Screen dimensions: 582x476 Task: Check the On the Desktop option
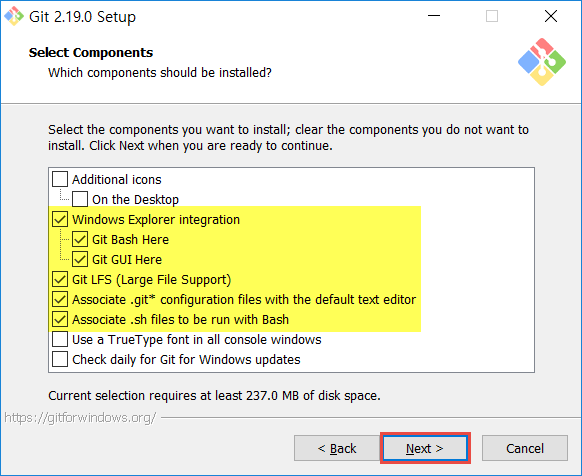pos(80,199)
